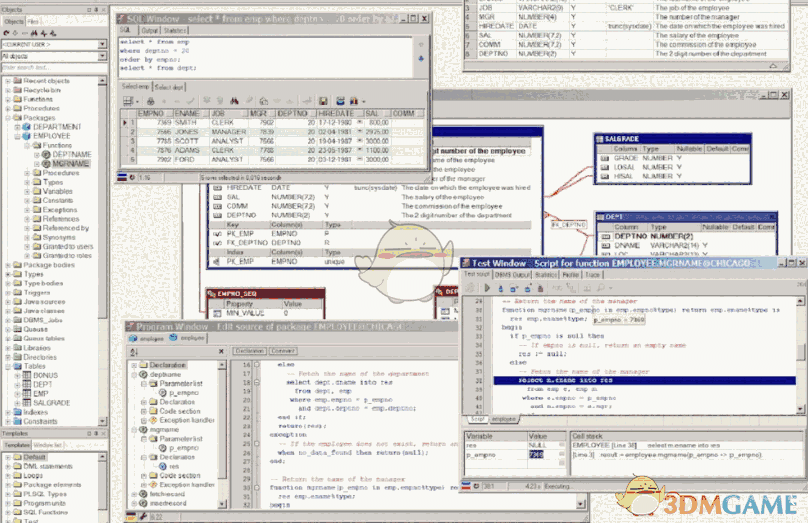Open Profile tab in Test Window
The height and width of the screenshot is (523, 808).
[x=570, y=275]
